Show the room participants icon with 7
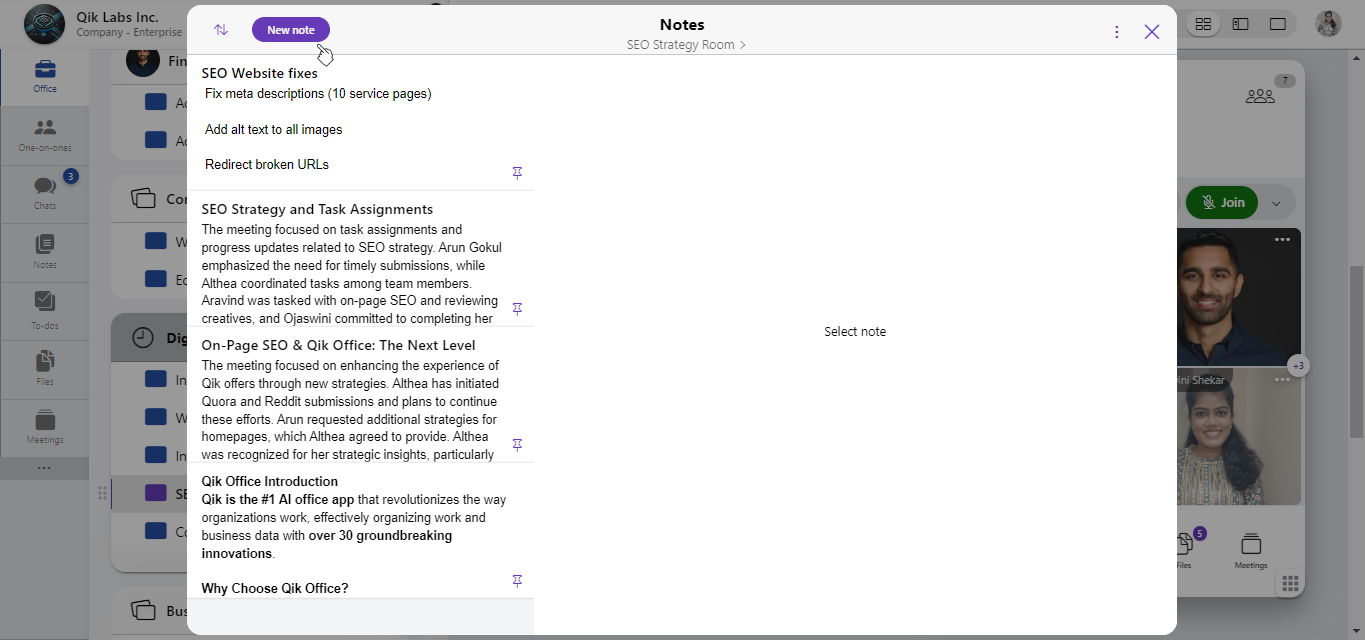The width and height of the screenshot is (1365, 640). click(x=1260, y=96)
